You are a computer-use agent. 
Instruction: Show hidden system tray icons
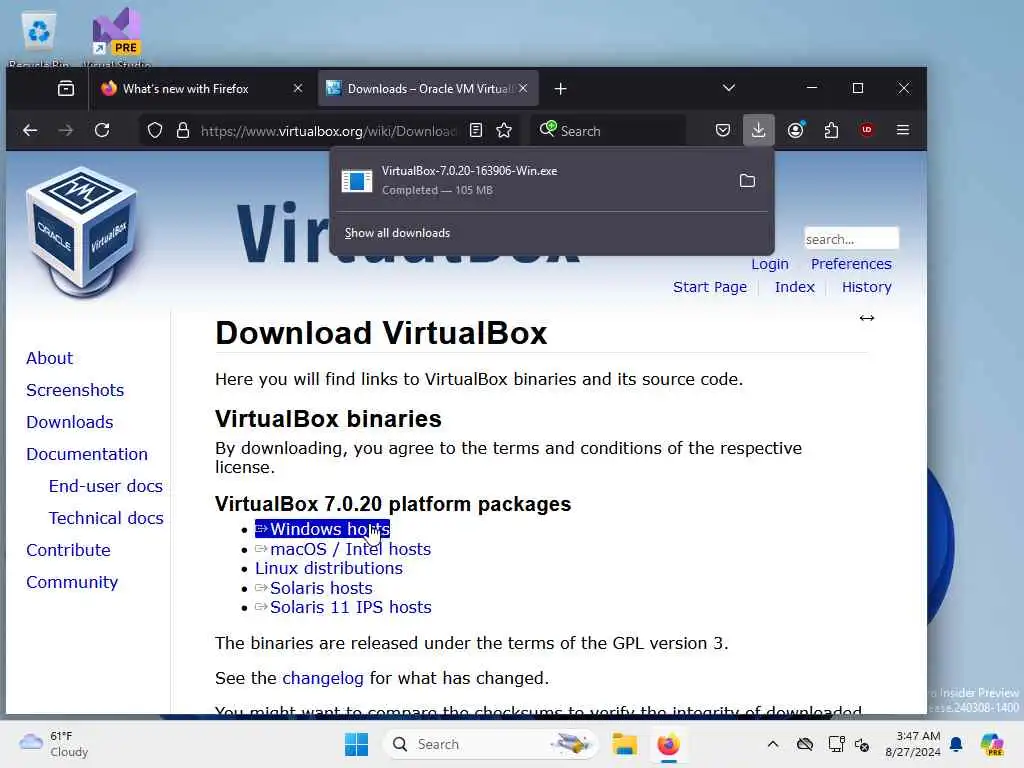[x=773, y=744]
